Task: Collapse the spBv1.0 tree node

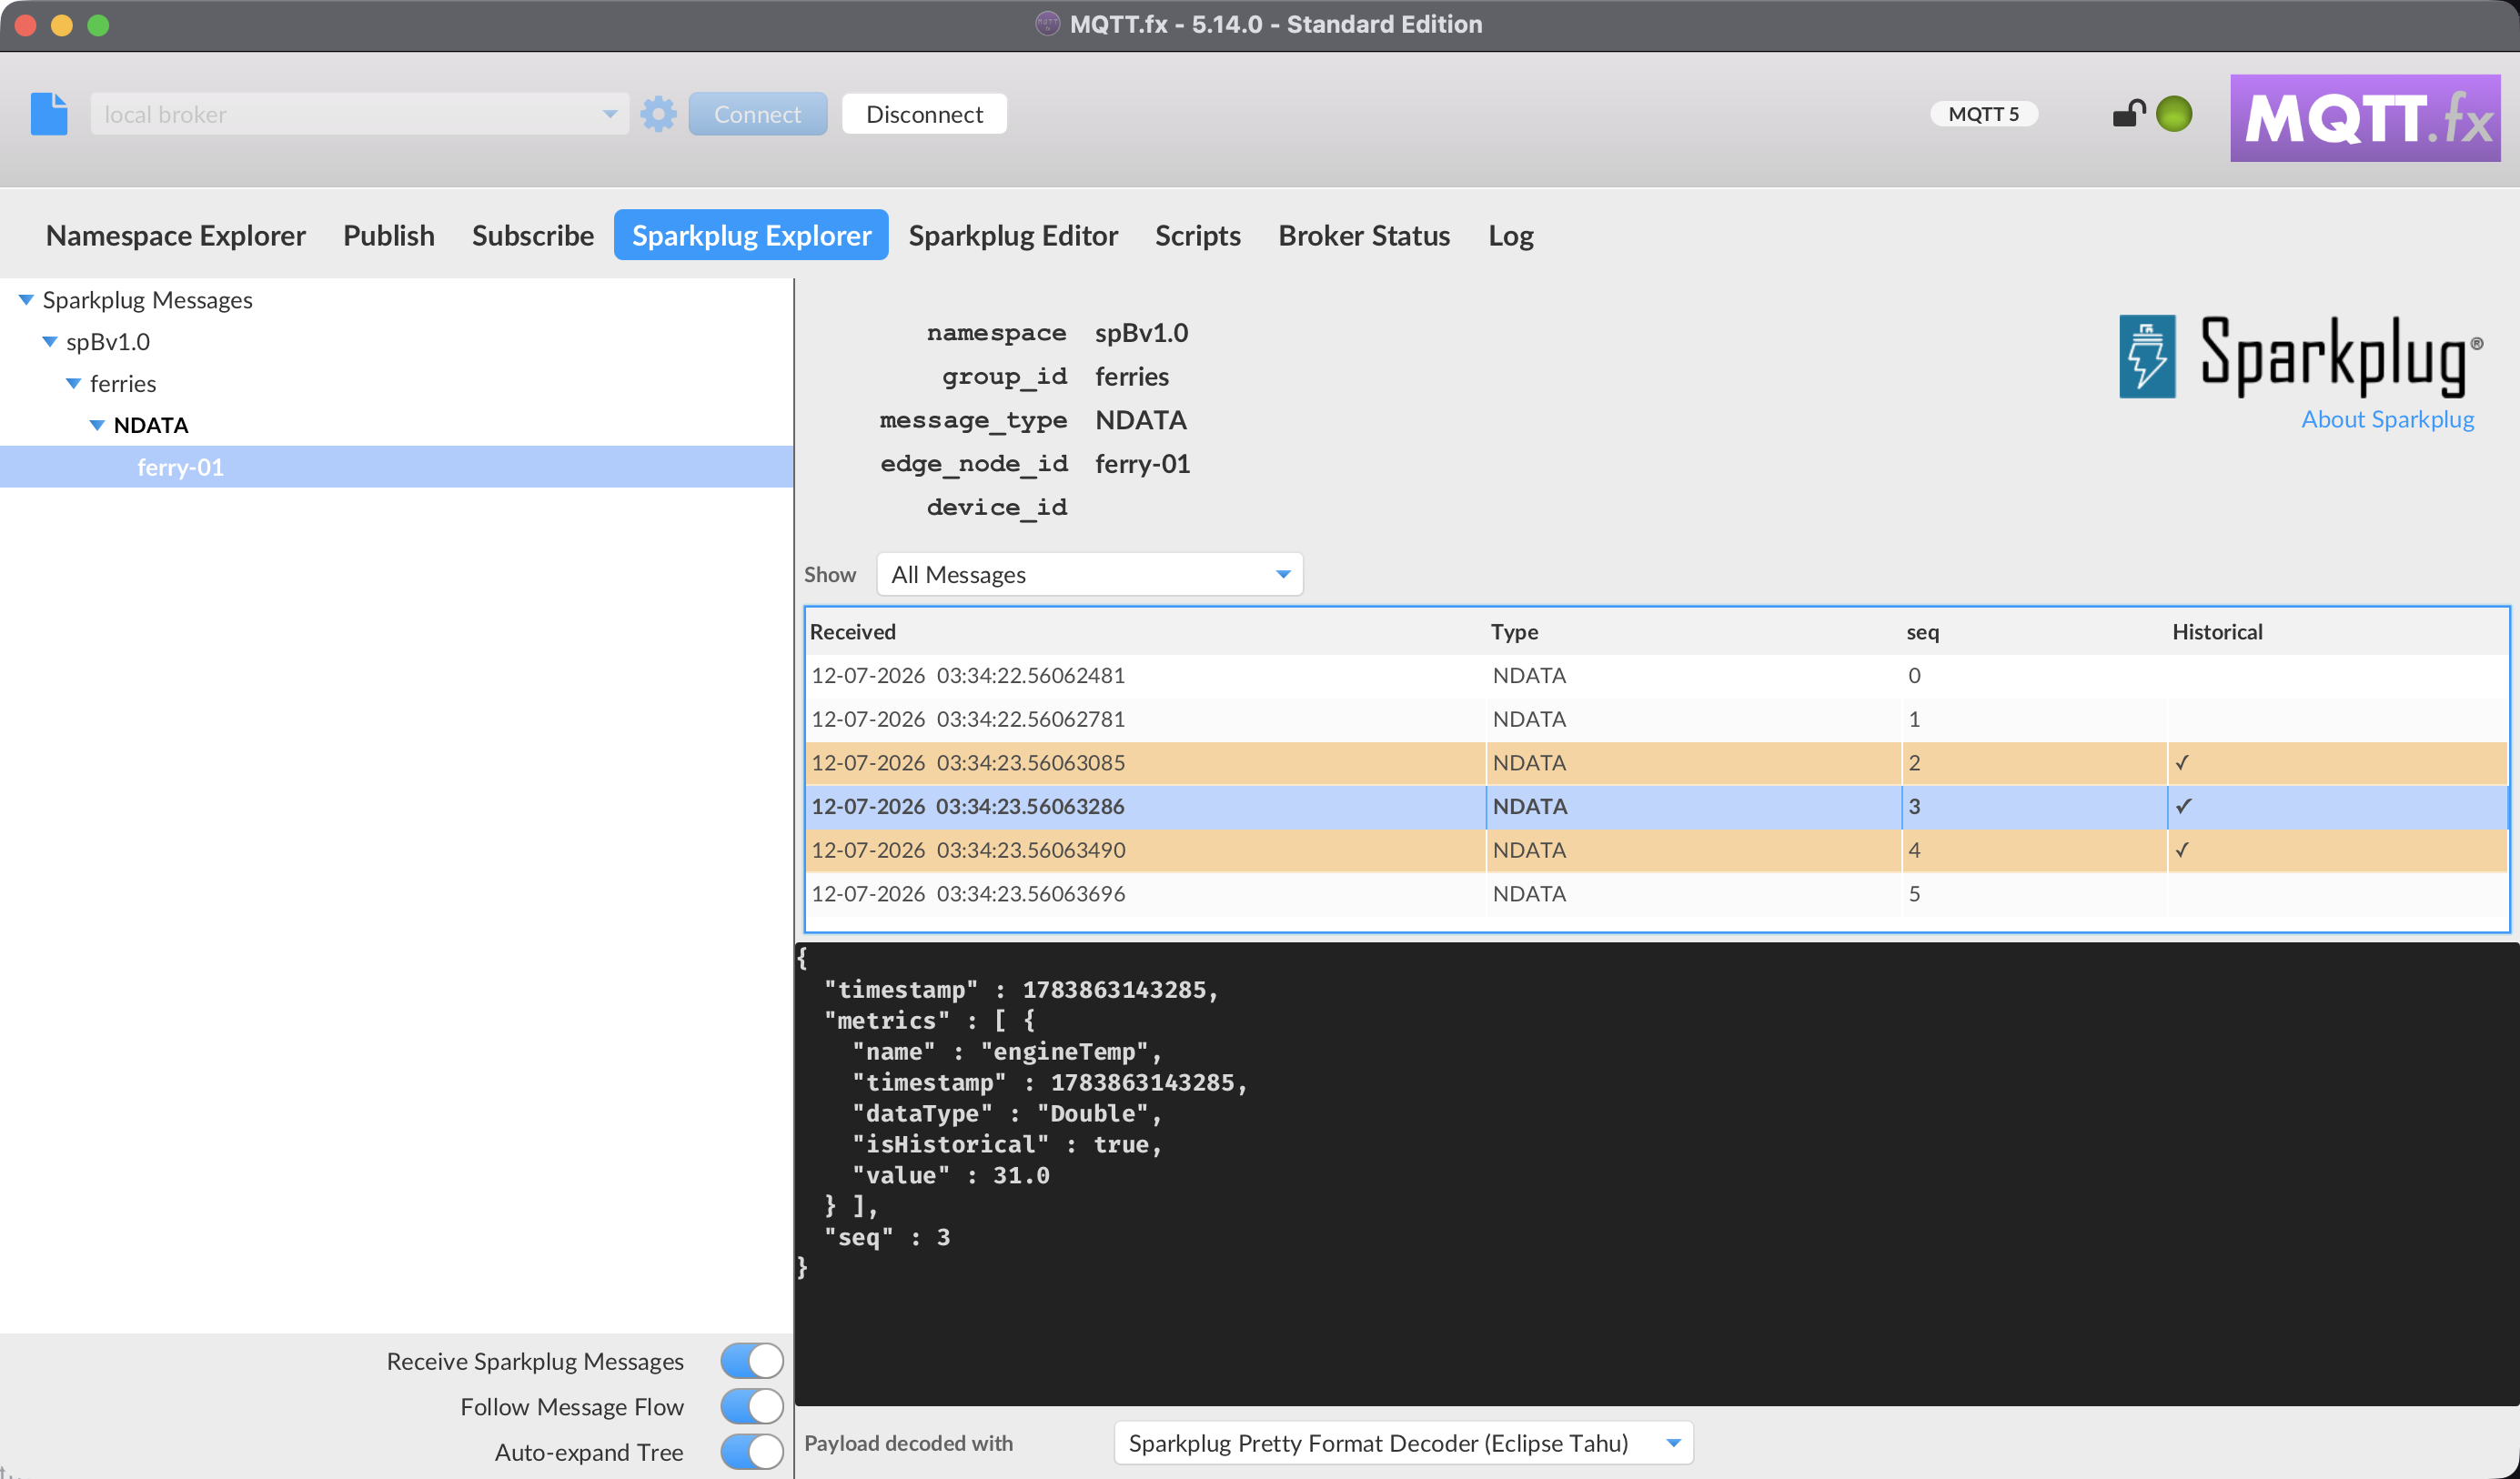Action: (x=49, y=342)
